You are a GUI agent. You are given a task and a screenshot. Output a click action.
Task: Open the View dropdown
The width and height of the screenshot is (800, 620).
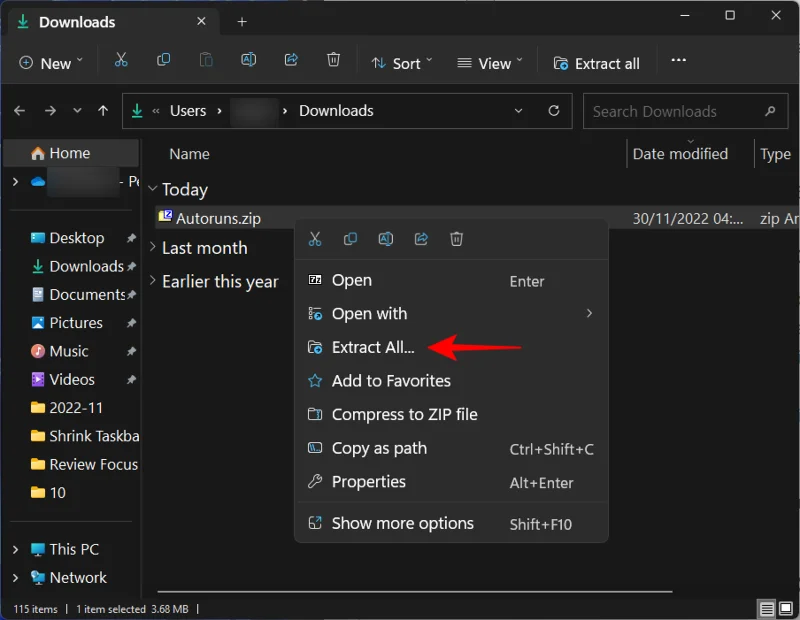tap(490, 63)
